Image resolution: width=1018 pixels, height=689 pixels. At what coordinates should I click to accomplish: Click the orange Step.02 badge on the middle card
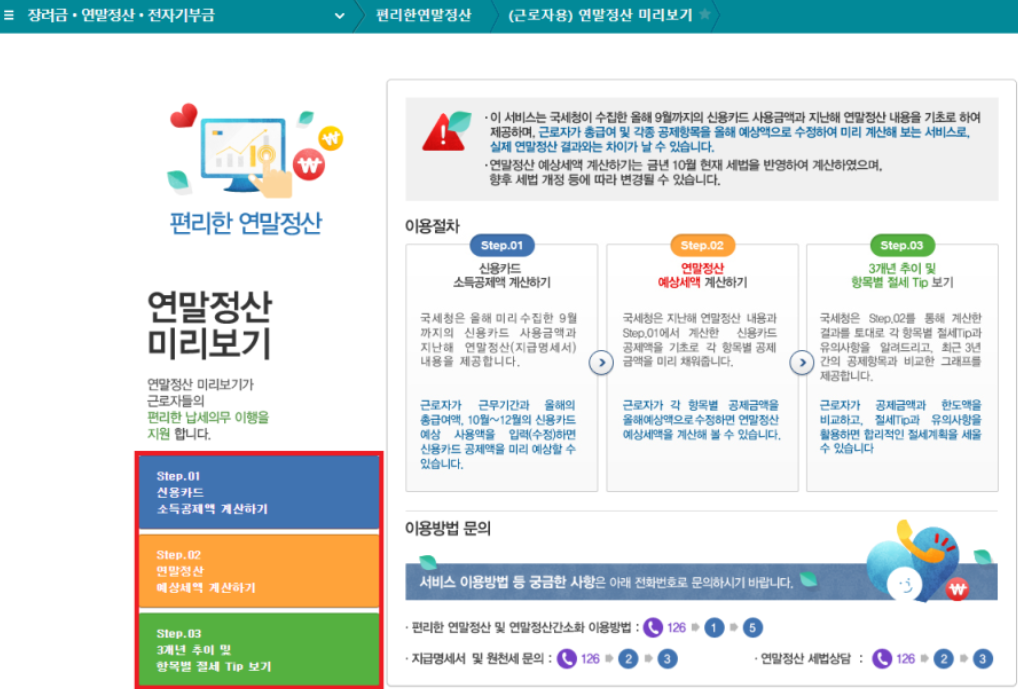click(x=700, y=246)
